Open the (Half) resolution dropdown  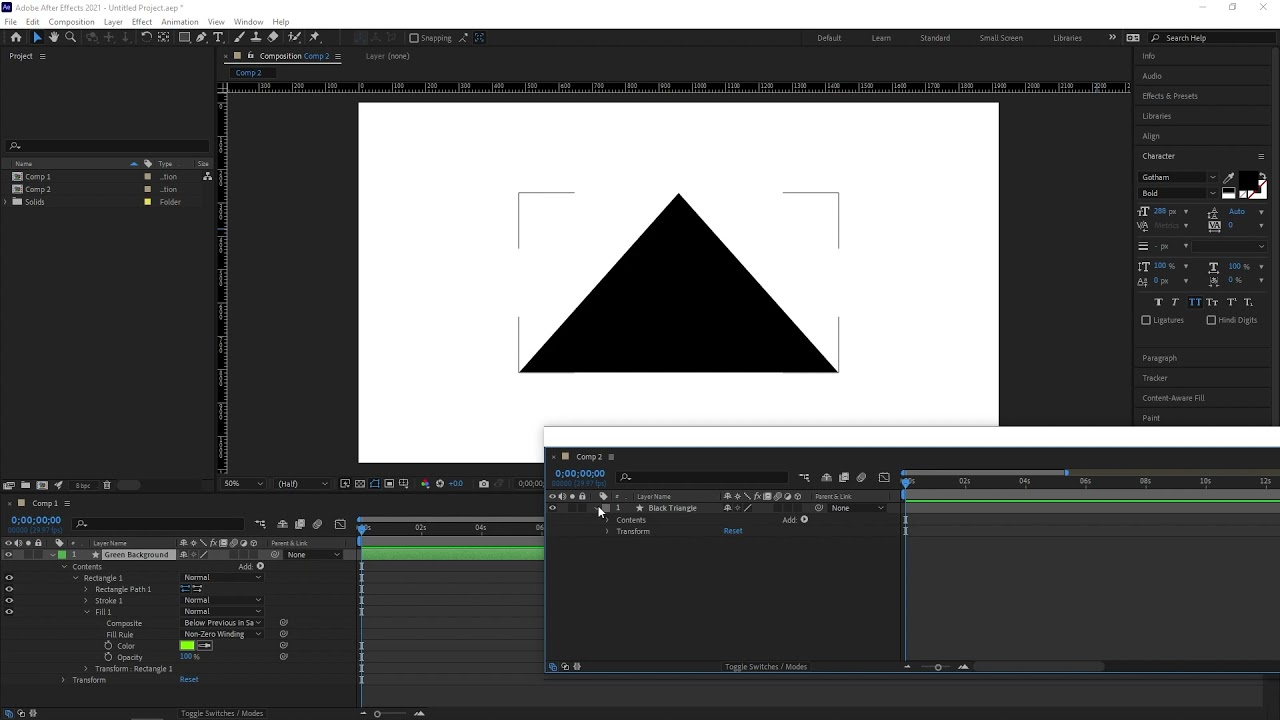[x=302, y=484]
